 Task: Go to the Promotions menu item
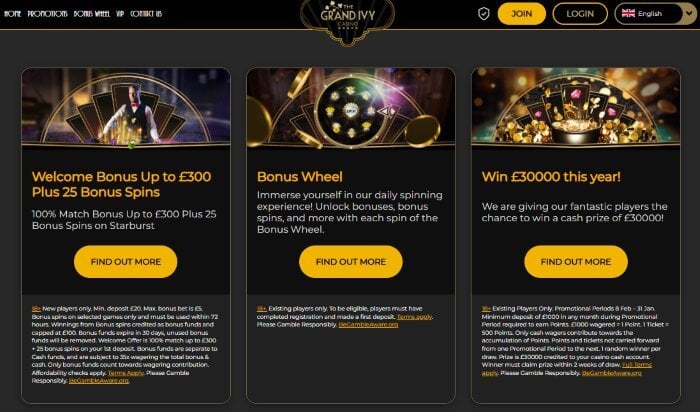47,14
